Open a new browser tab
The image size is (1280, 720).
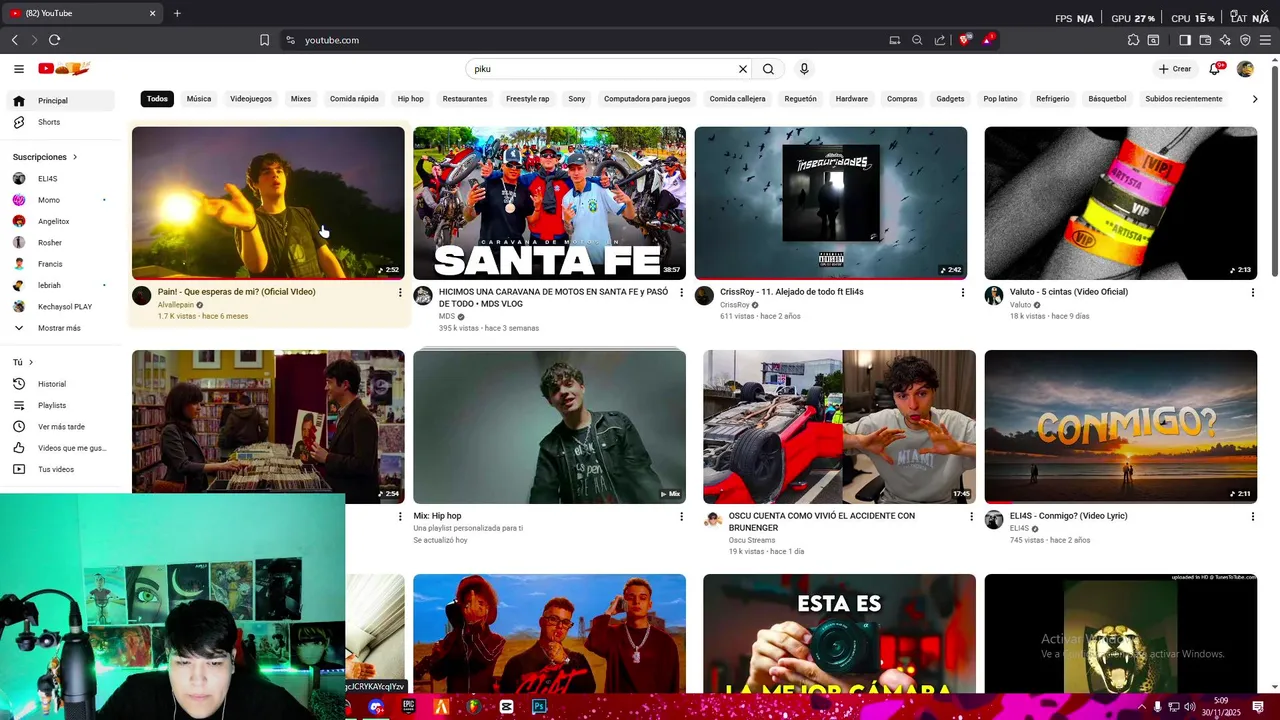point(177,13)
